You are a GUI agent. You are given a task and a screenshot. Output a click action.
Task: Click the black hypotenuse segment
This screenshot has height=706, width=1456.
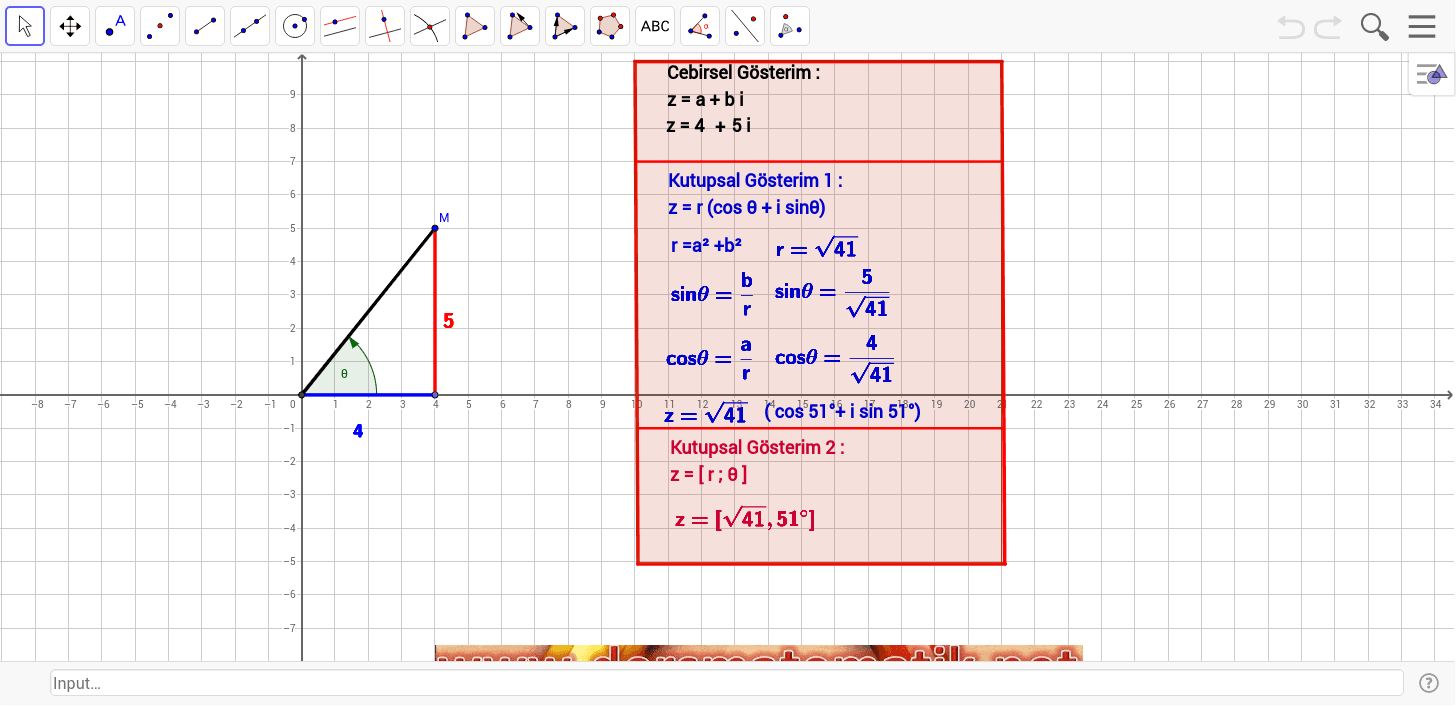pos(368,311)
